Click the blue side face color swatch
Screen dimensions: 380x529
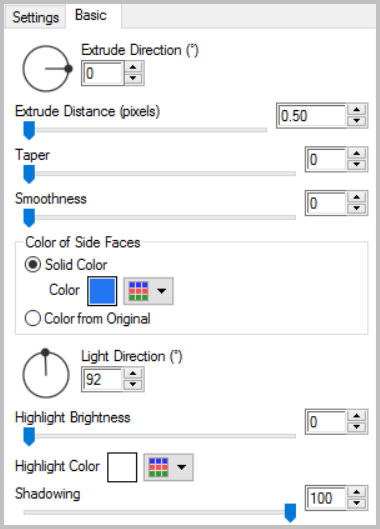[x=102, y=291]
